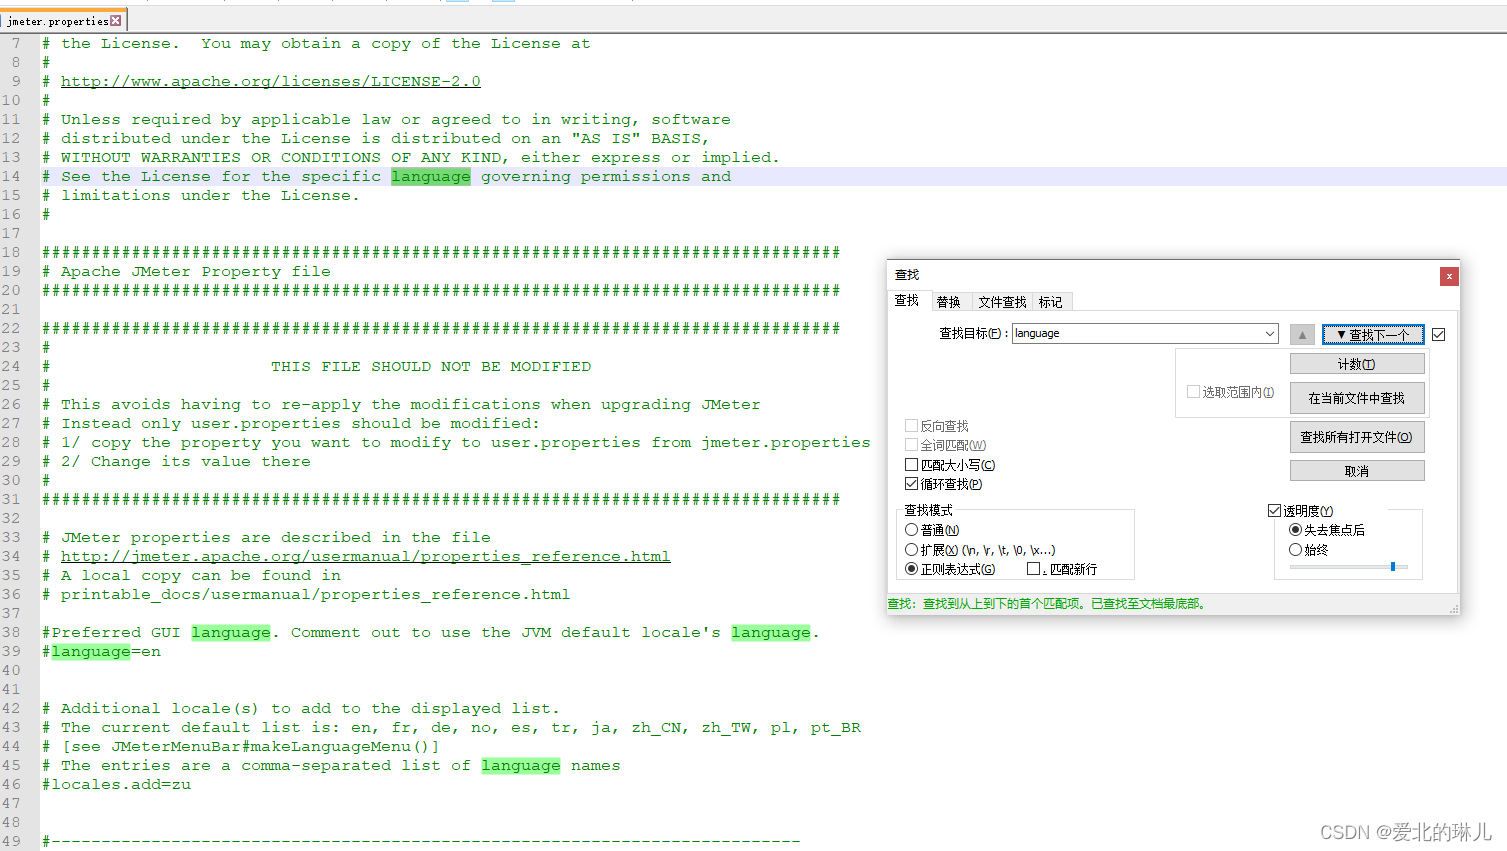
Task: Open the 标记 tab
Action: coord(1051,302)
